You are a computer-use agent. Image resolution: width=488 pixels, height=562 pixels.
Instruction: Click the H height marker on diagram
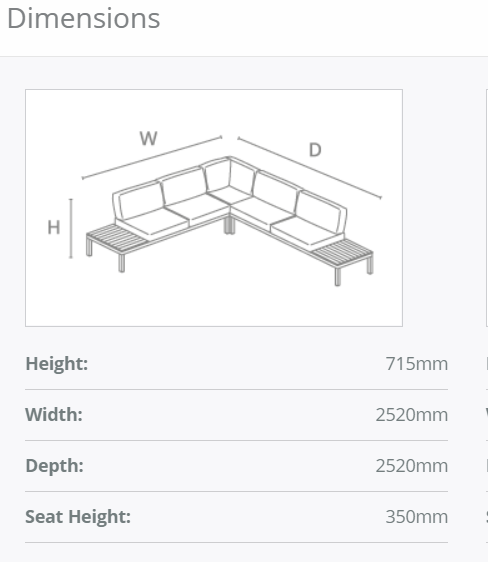pyautogui.click(x=54, y=228)
